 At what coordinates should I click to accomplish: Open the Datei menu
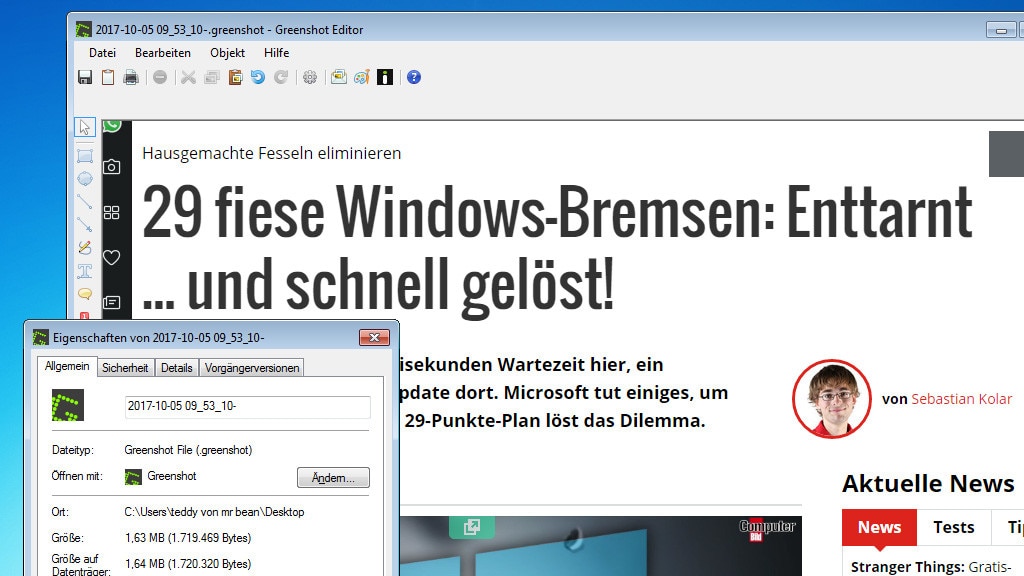tap(103, 53)
